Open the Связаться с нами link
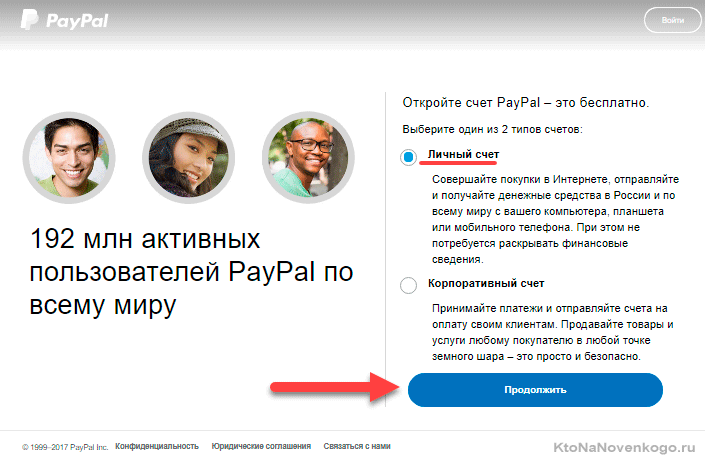The height and width of the screenshot is (460, 705). [357, 446]
